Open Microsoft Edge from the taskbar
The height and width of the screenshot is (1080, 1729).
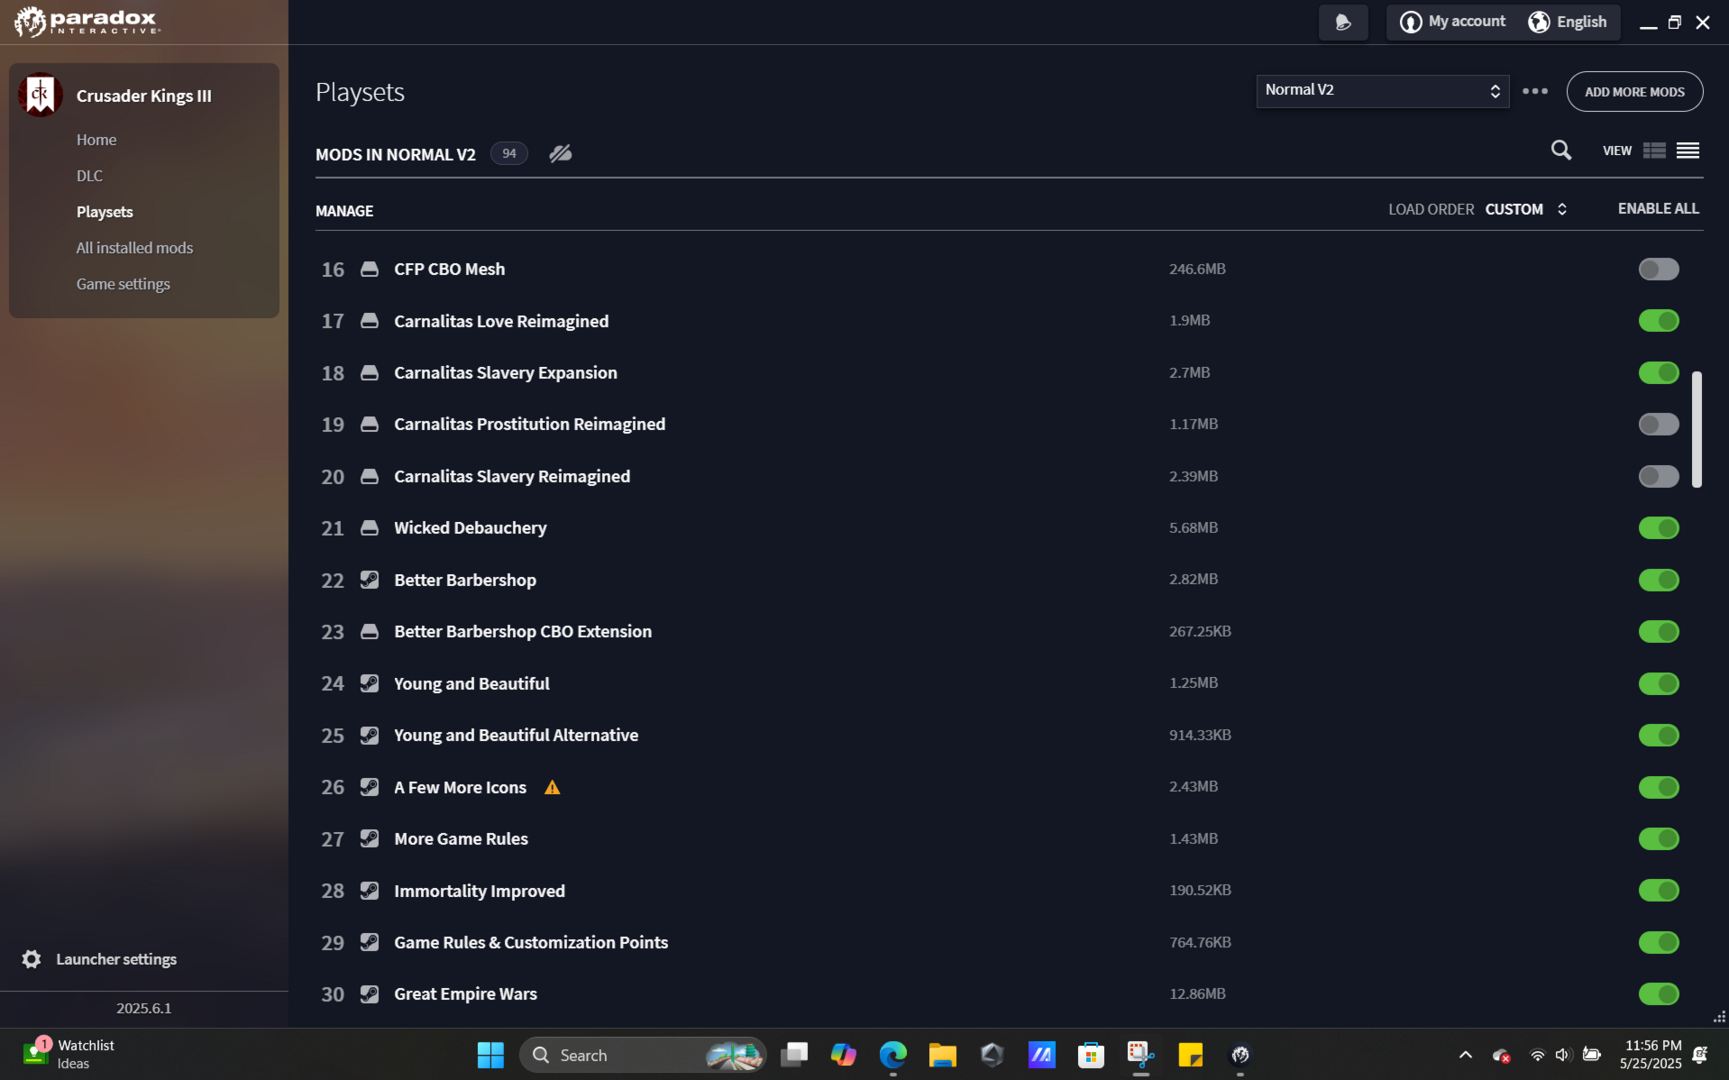[892, 1055]
